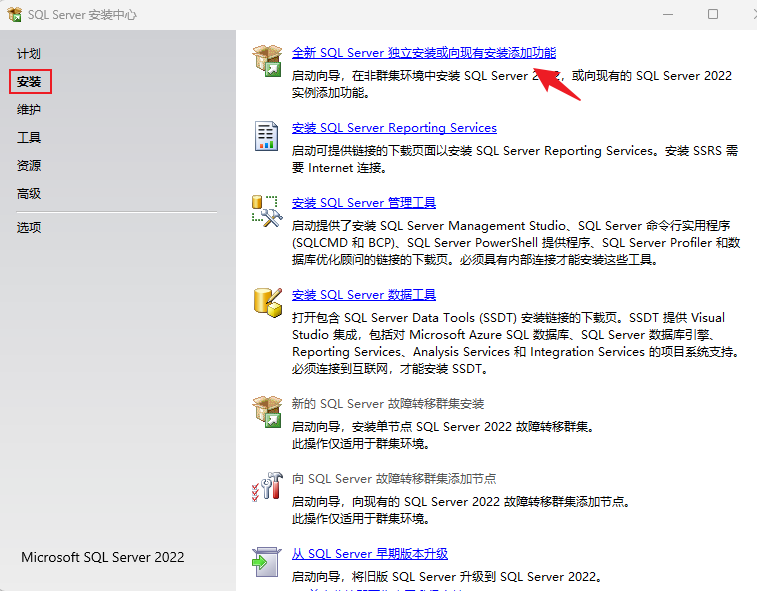757x591 pixels.
Task: Minimize the SQL Server 安装中心 window
Action: pyautogui.click(x=668, y=14)
